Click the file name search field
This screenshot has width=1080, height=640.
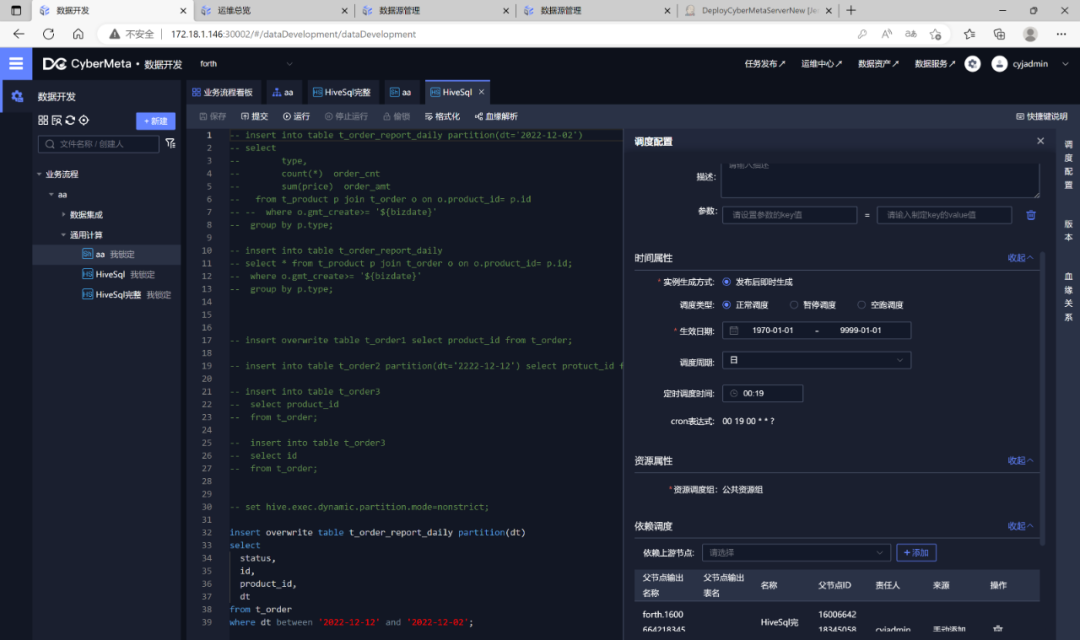[x=98, y=144]
